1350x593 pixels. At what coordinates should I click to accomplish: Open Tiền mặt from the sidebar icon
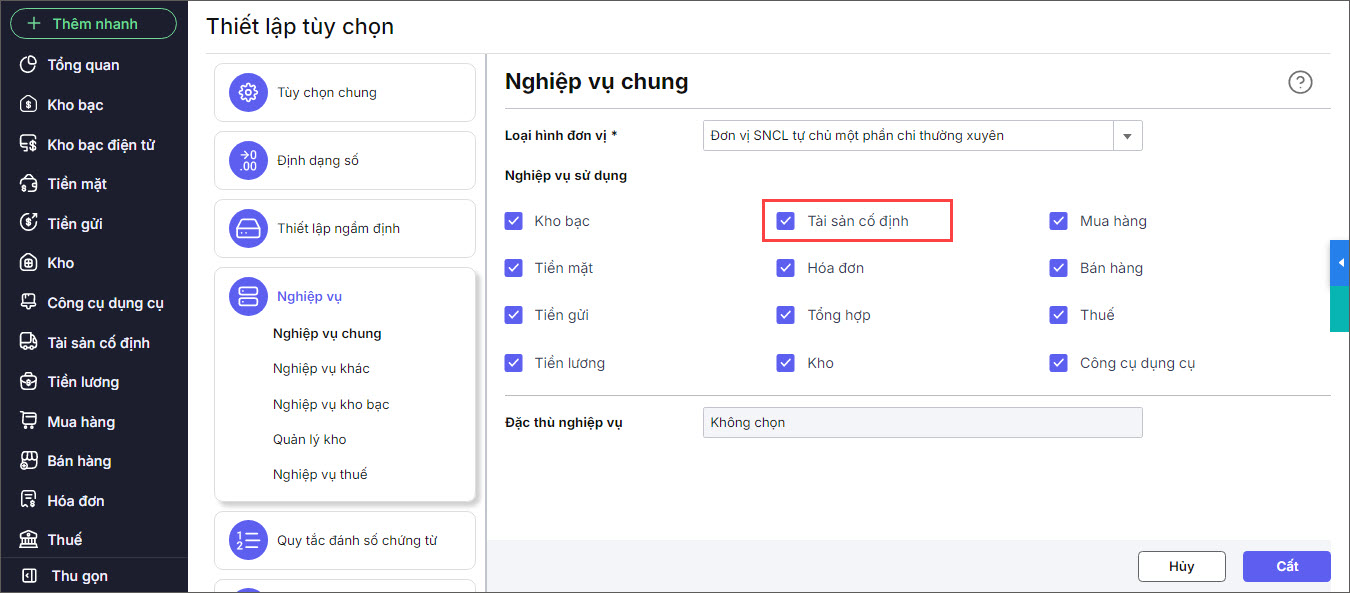[x=29, y=184]
